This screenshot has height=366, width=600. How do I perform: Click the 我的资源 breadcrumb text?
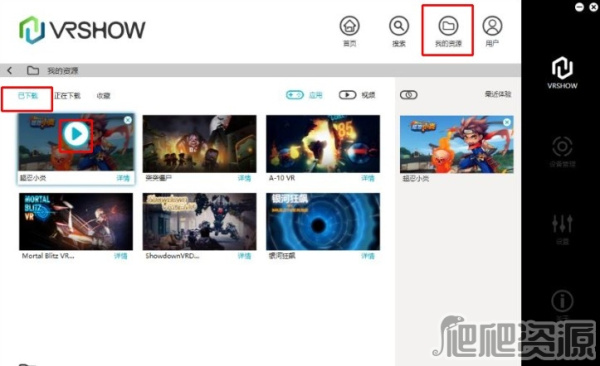pyautogui.click(x=63, y=71)
